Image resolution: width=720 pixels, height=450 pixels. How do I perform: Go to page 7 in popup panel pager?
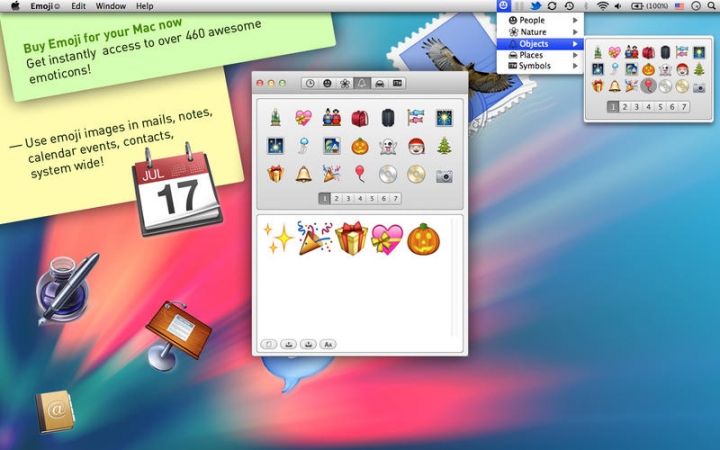pyautogui.click(x=684, y=107)
